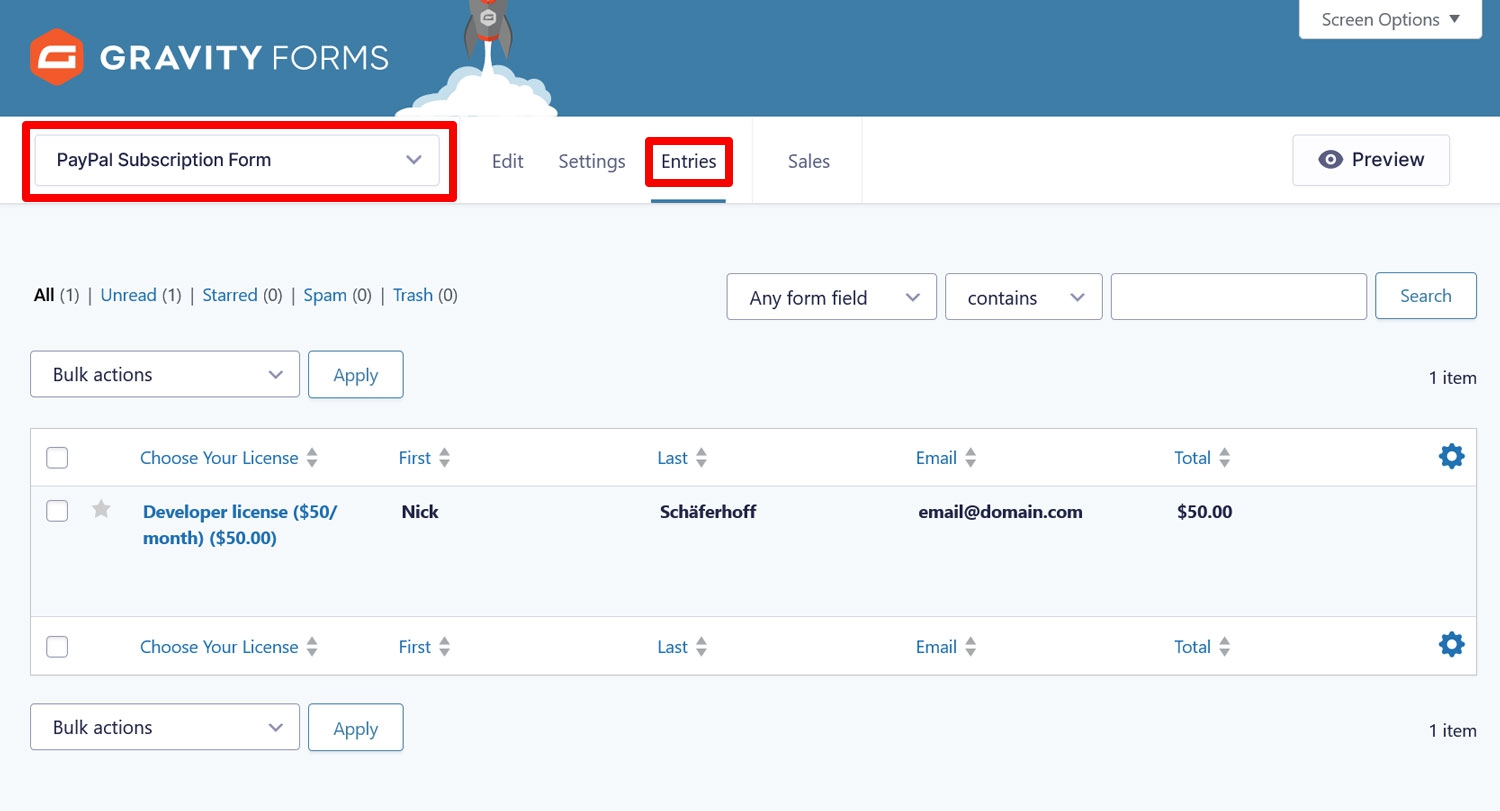1500x811 pixels.
Task: Sort by Total column header arrows
Action: (x=1224, y=458)
